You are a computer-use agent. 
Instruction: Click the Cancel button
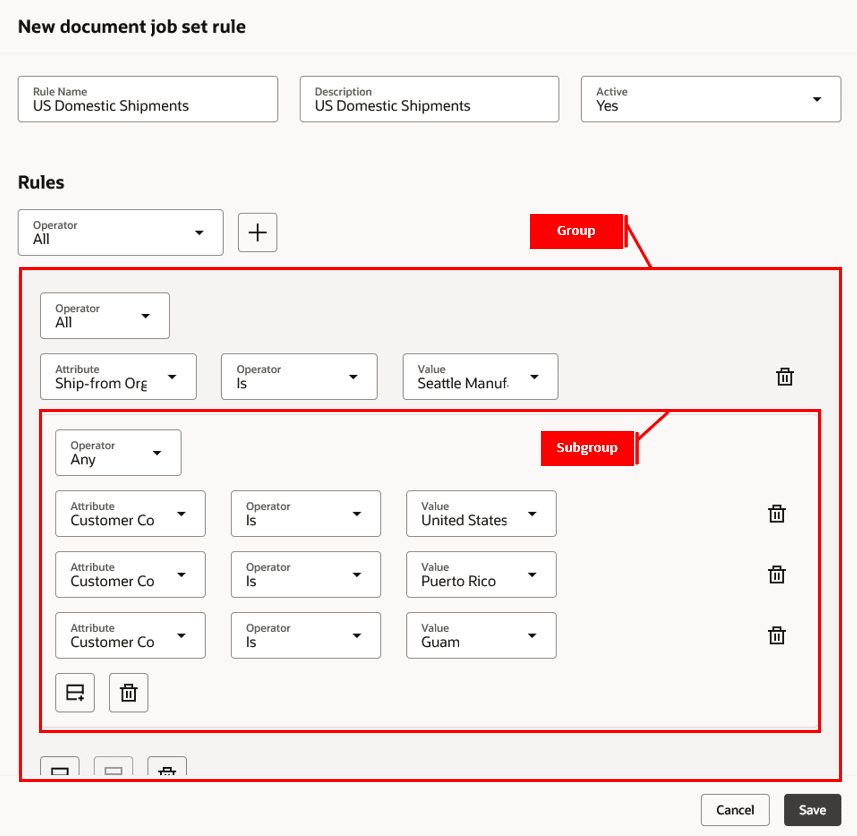click(735, 810)
